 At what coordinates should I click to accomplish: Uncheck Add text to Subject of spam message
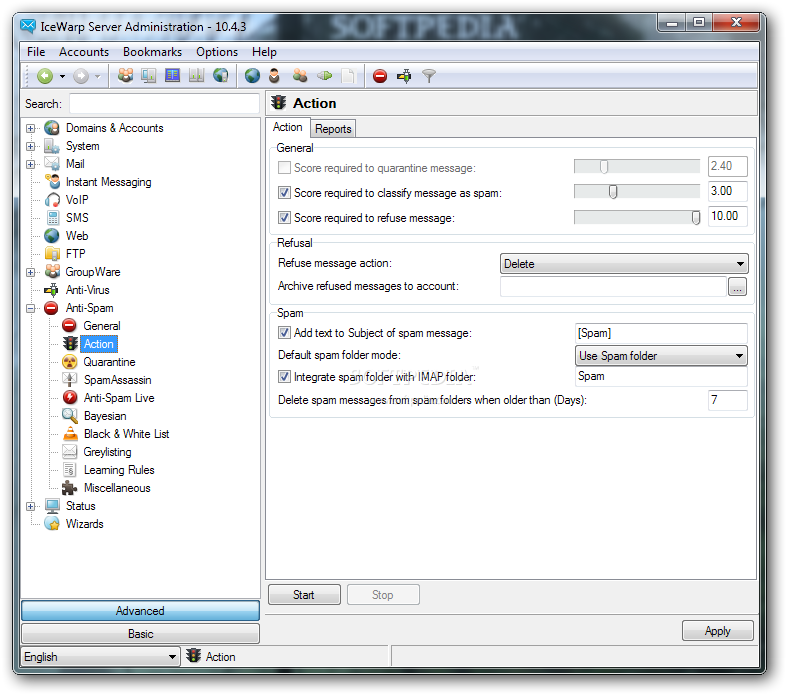(x=284, y=333)
